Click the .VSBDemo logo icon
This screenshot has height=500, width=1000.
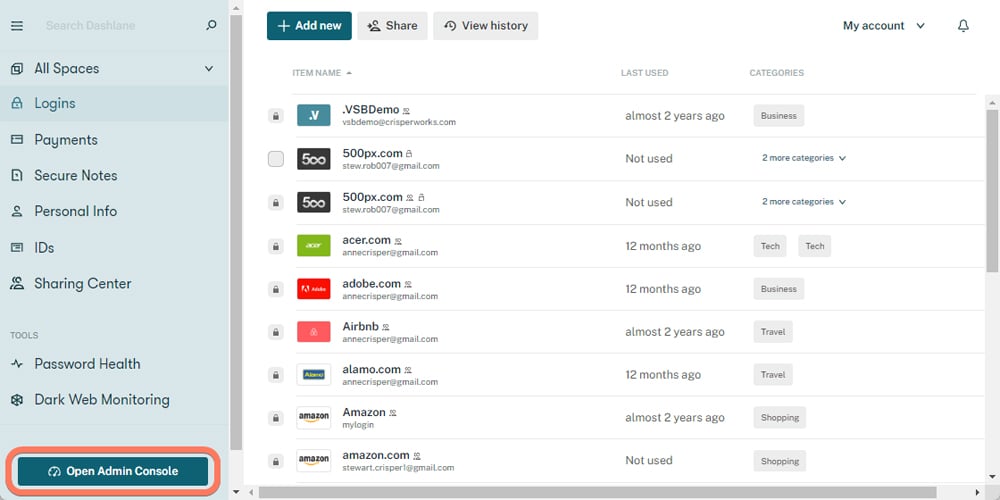[x=313, y=116]
